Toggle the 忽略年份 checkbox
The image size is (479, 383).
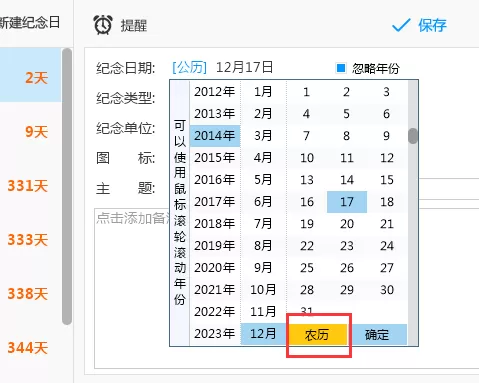pos(341,68)
